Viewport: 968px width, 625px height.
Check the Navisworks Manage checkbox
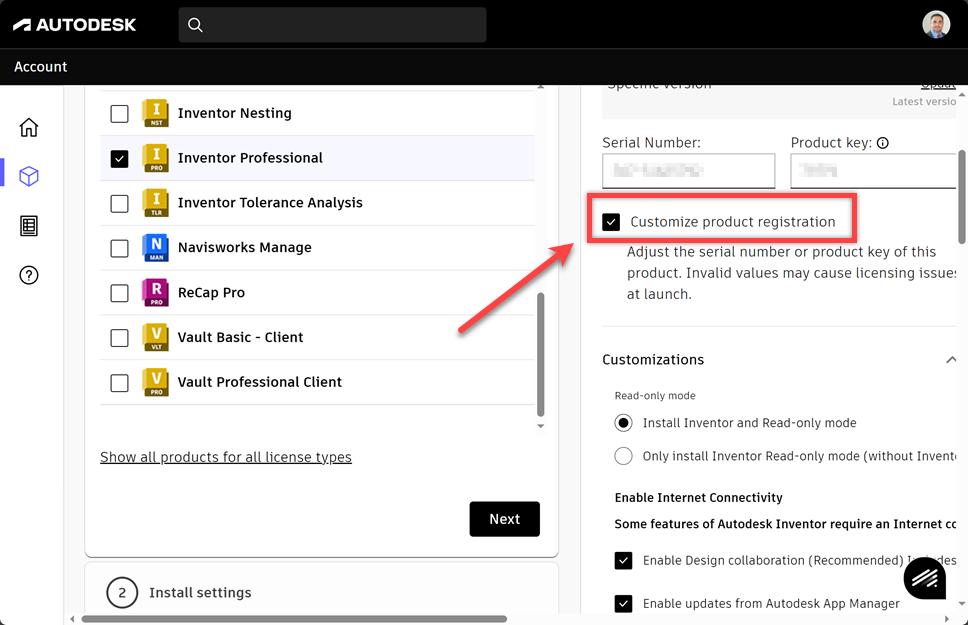click(x=120, y=248)
